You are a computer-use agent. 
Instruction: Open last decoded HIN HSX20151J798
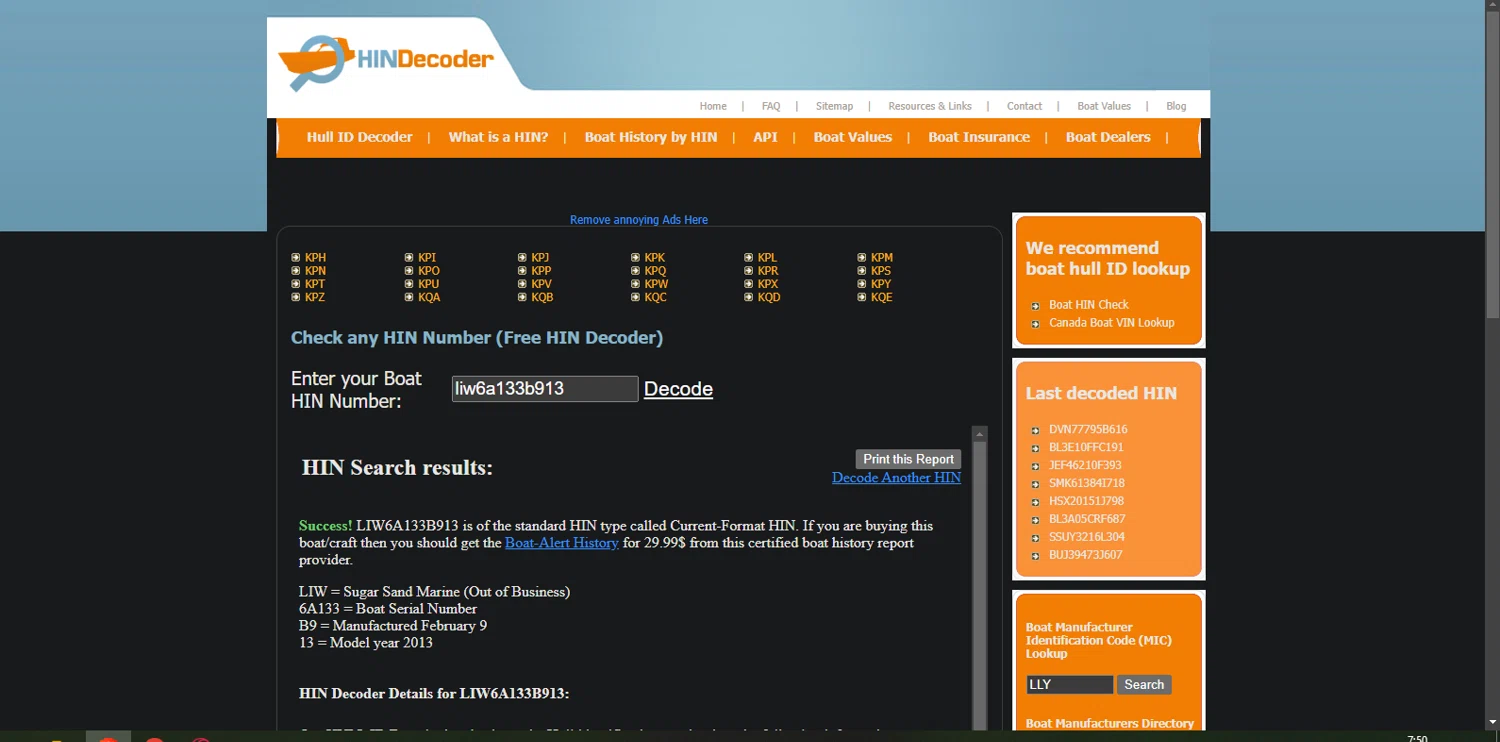[1086, 502]
